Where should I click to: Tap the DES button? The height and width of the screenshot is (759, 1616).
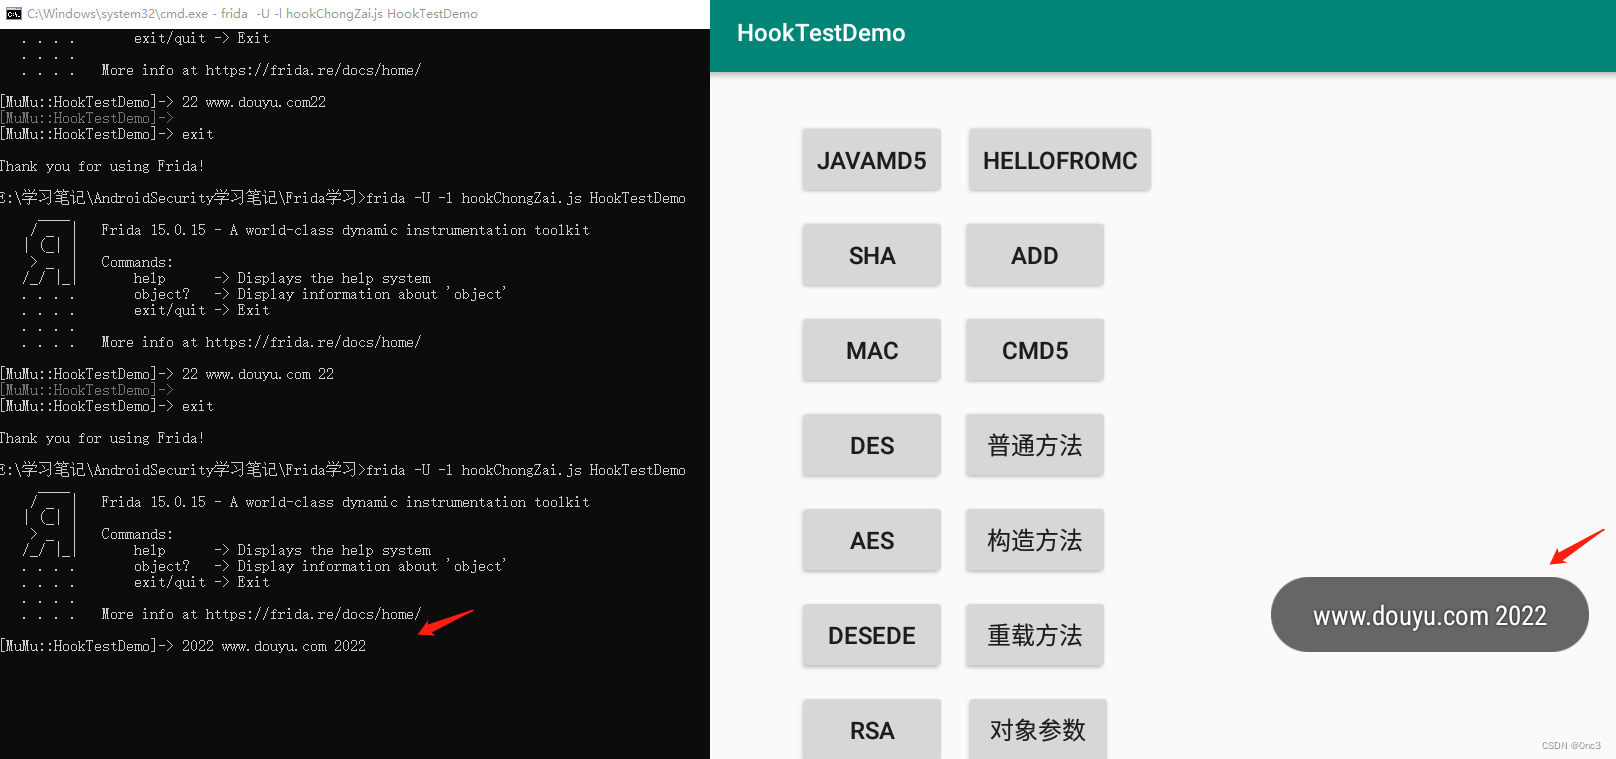(871, 445)
